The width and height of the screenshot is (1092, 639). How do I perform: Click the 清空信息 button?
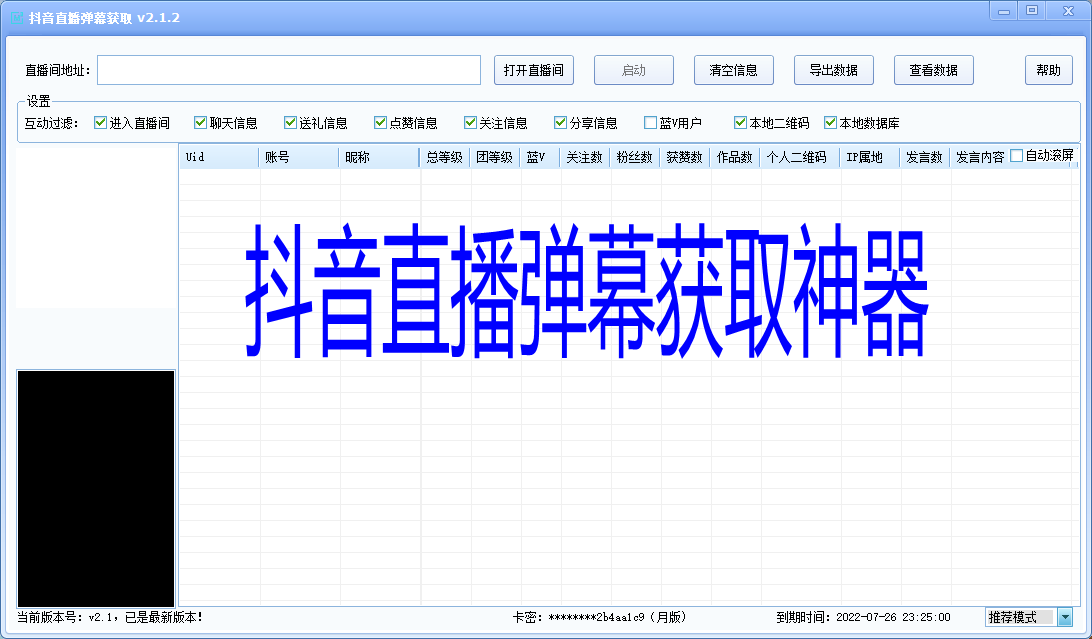pos(733,70)
